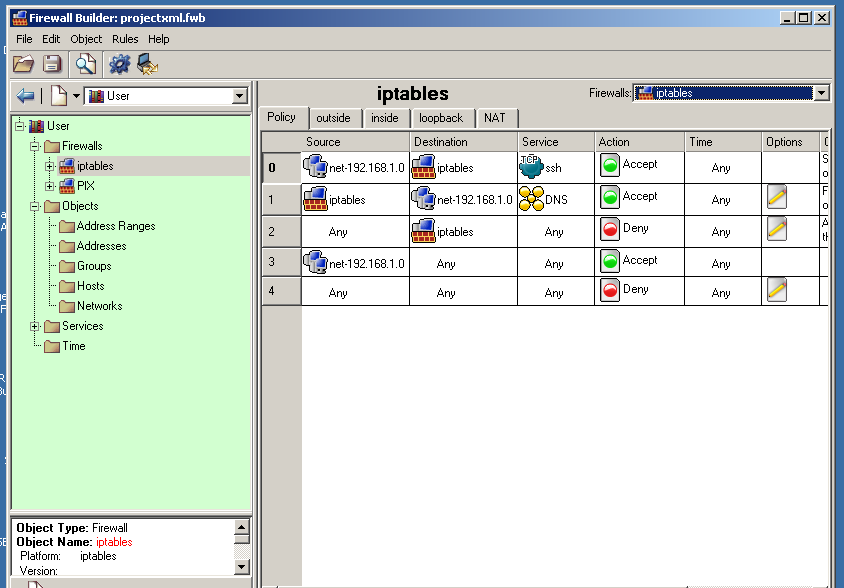Select rule number 1 row header
Viewport: 844px width, 588px height.
tap(282, 200)
